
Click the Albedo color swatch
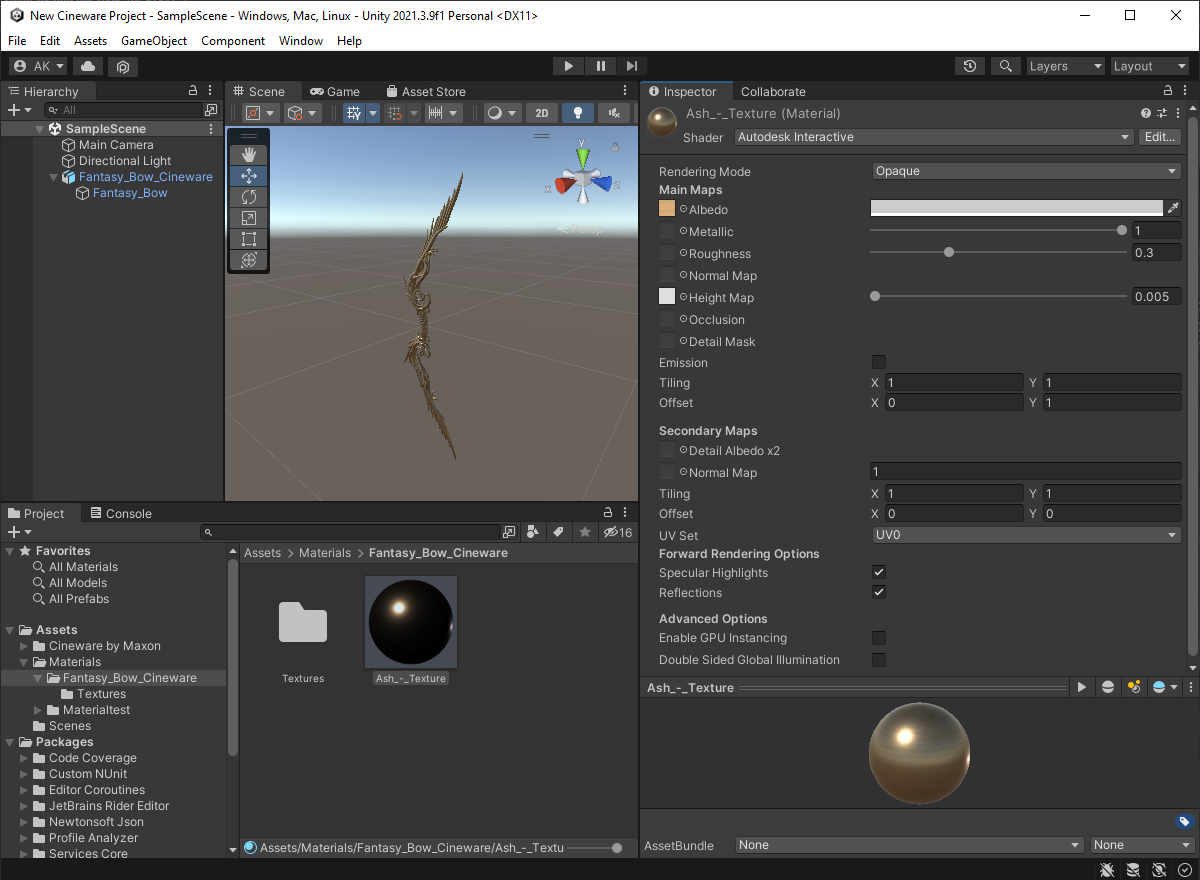coord(1017,208)
